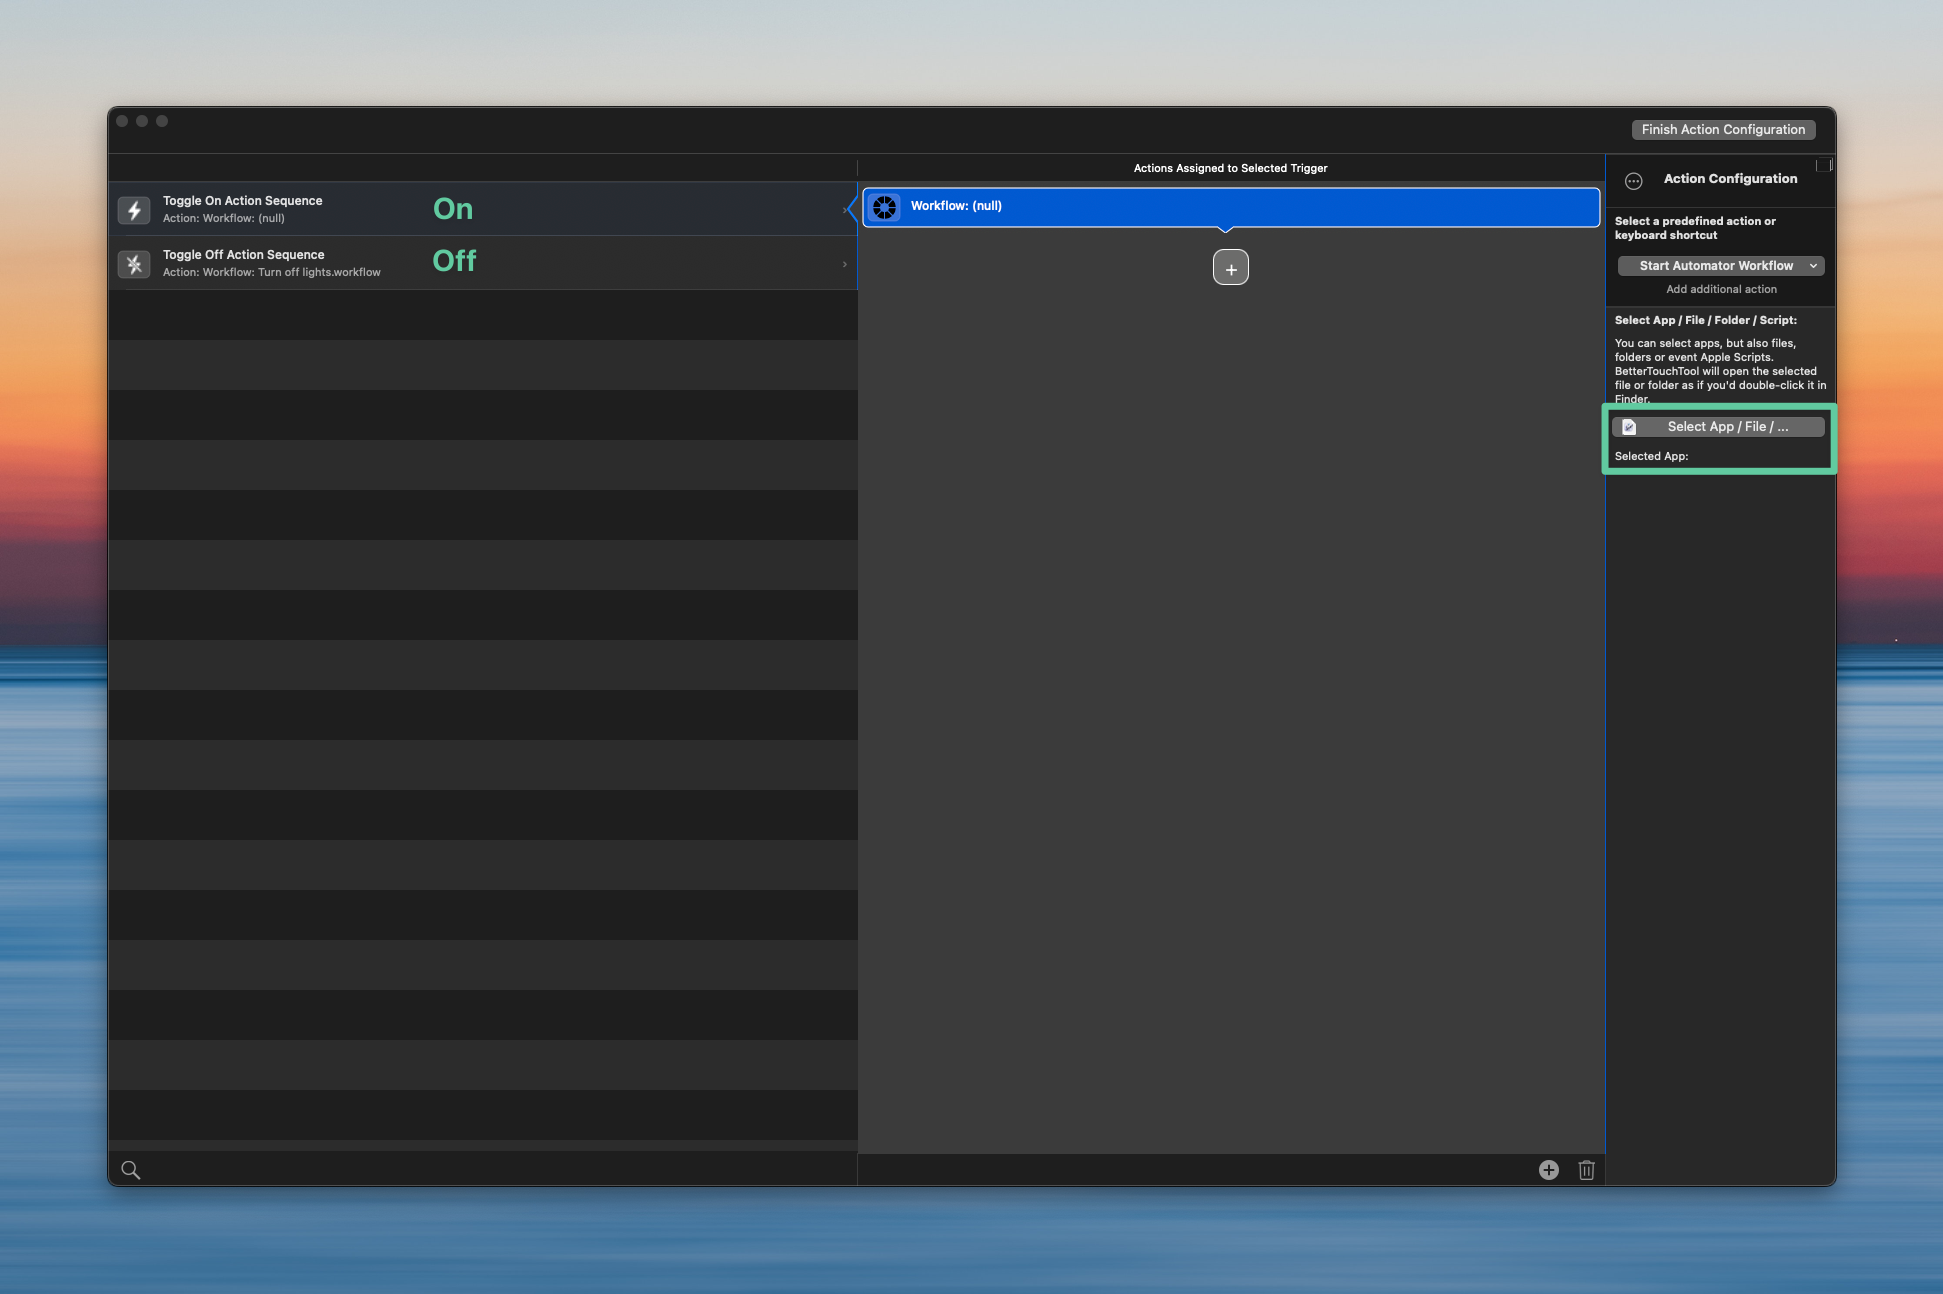Click the lightning bolt icon for Toggle On
1943x1294 pixels.
coord(134,210)
